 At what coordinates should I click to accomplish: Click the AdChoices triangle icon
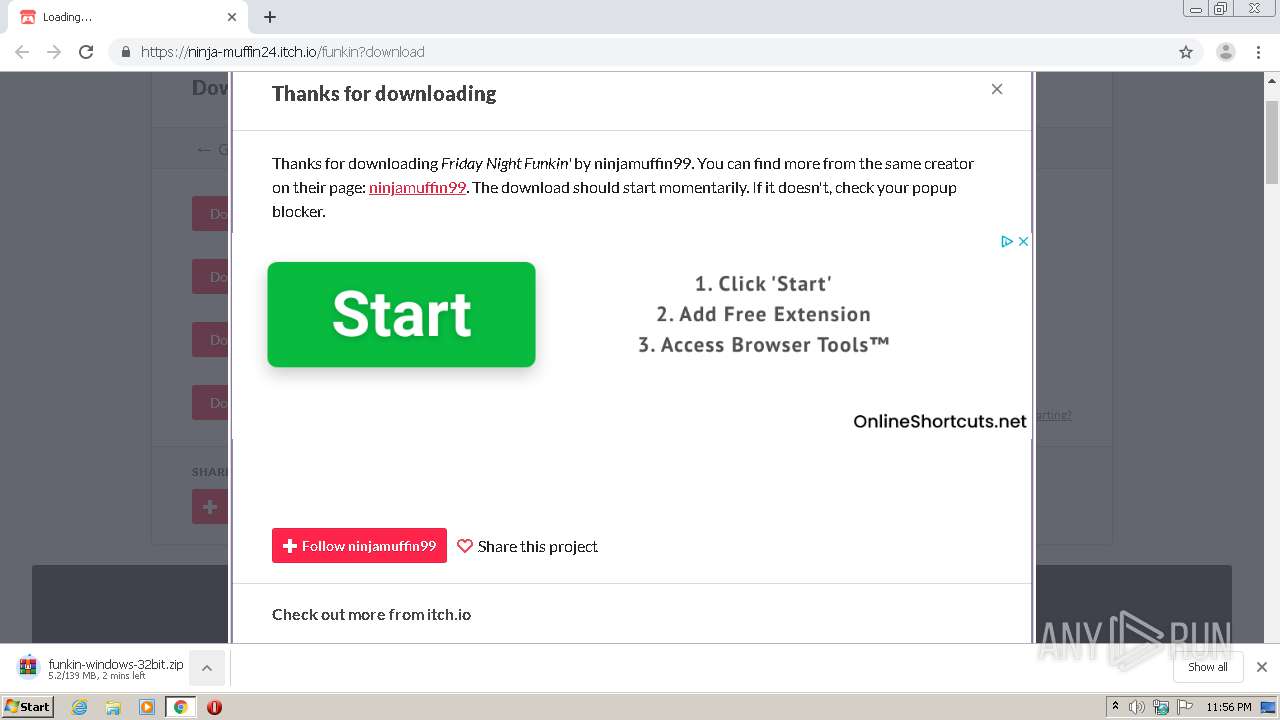[x=1007, y=241]
